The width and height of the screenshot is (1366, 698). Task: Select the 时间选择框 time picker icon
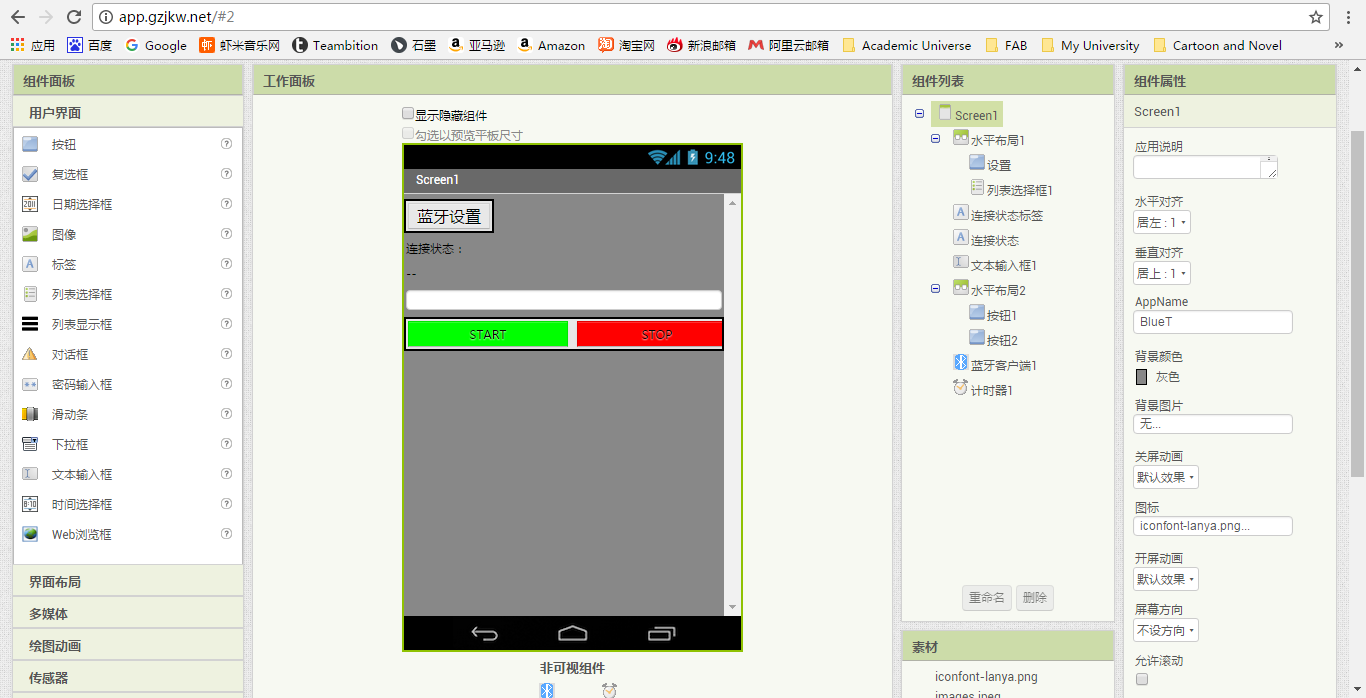[30, 504]
